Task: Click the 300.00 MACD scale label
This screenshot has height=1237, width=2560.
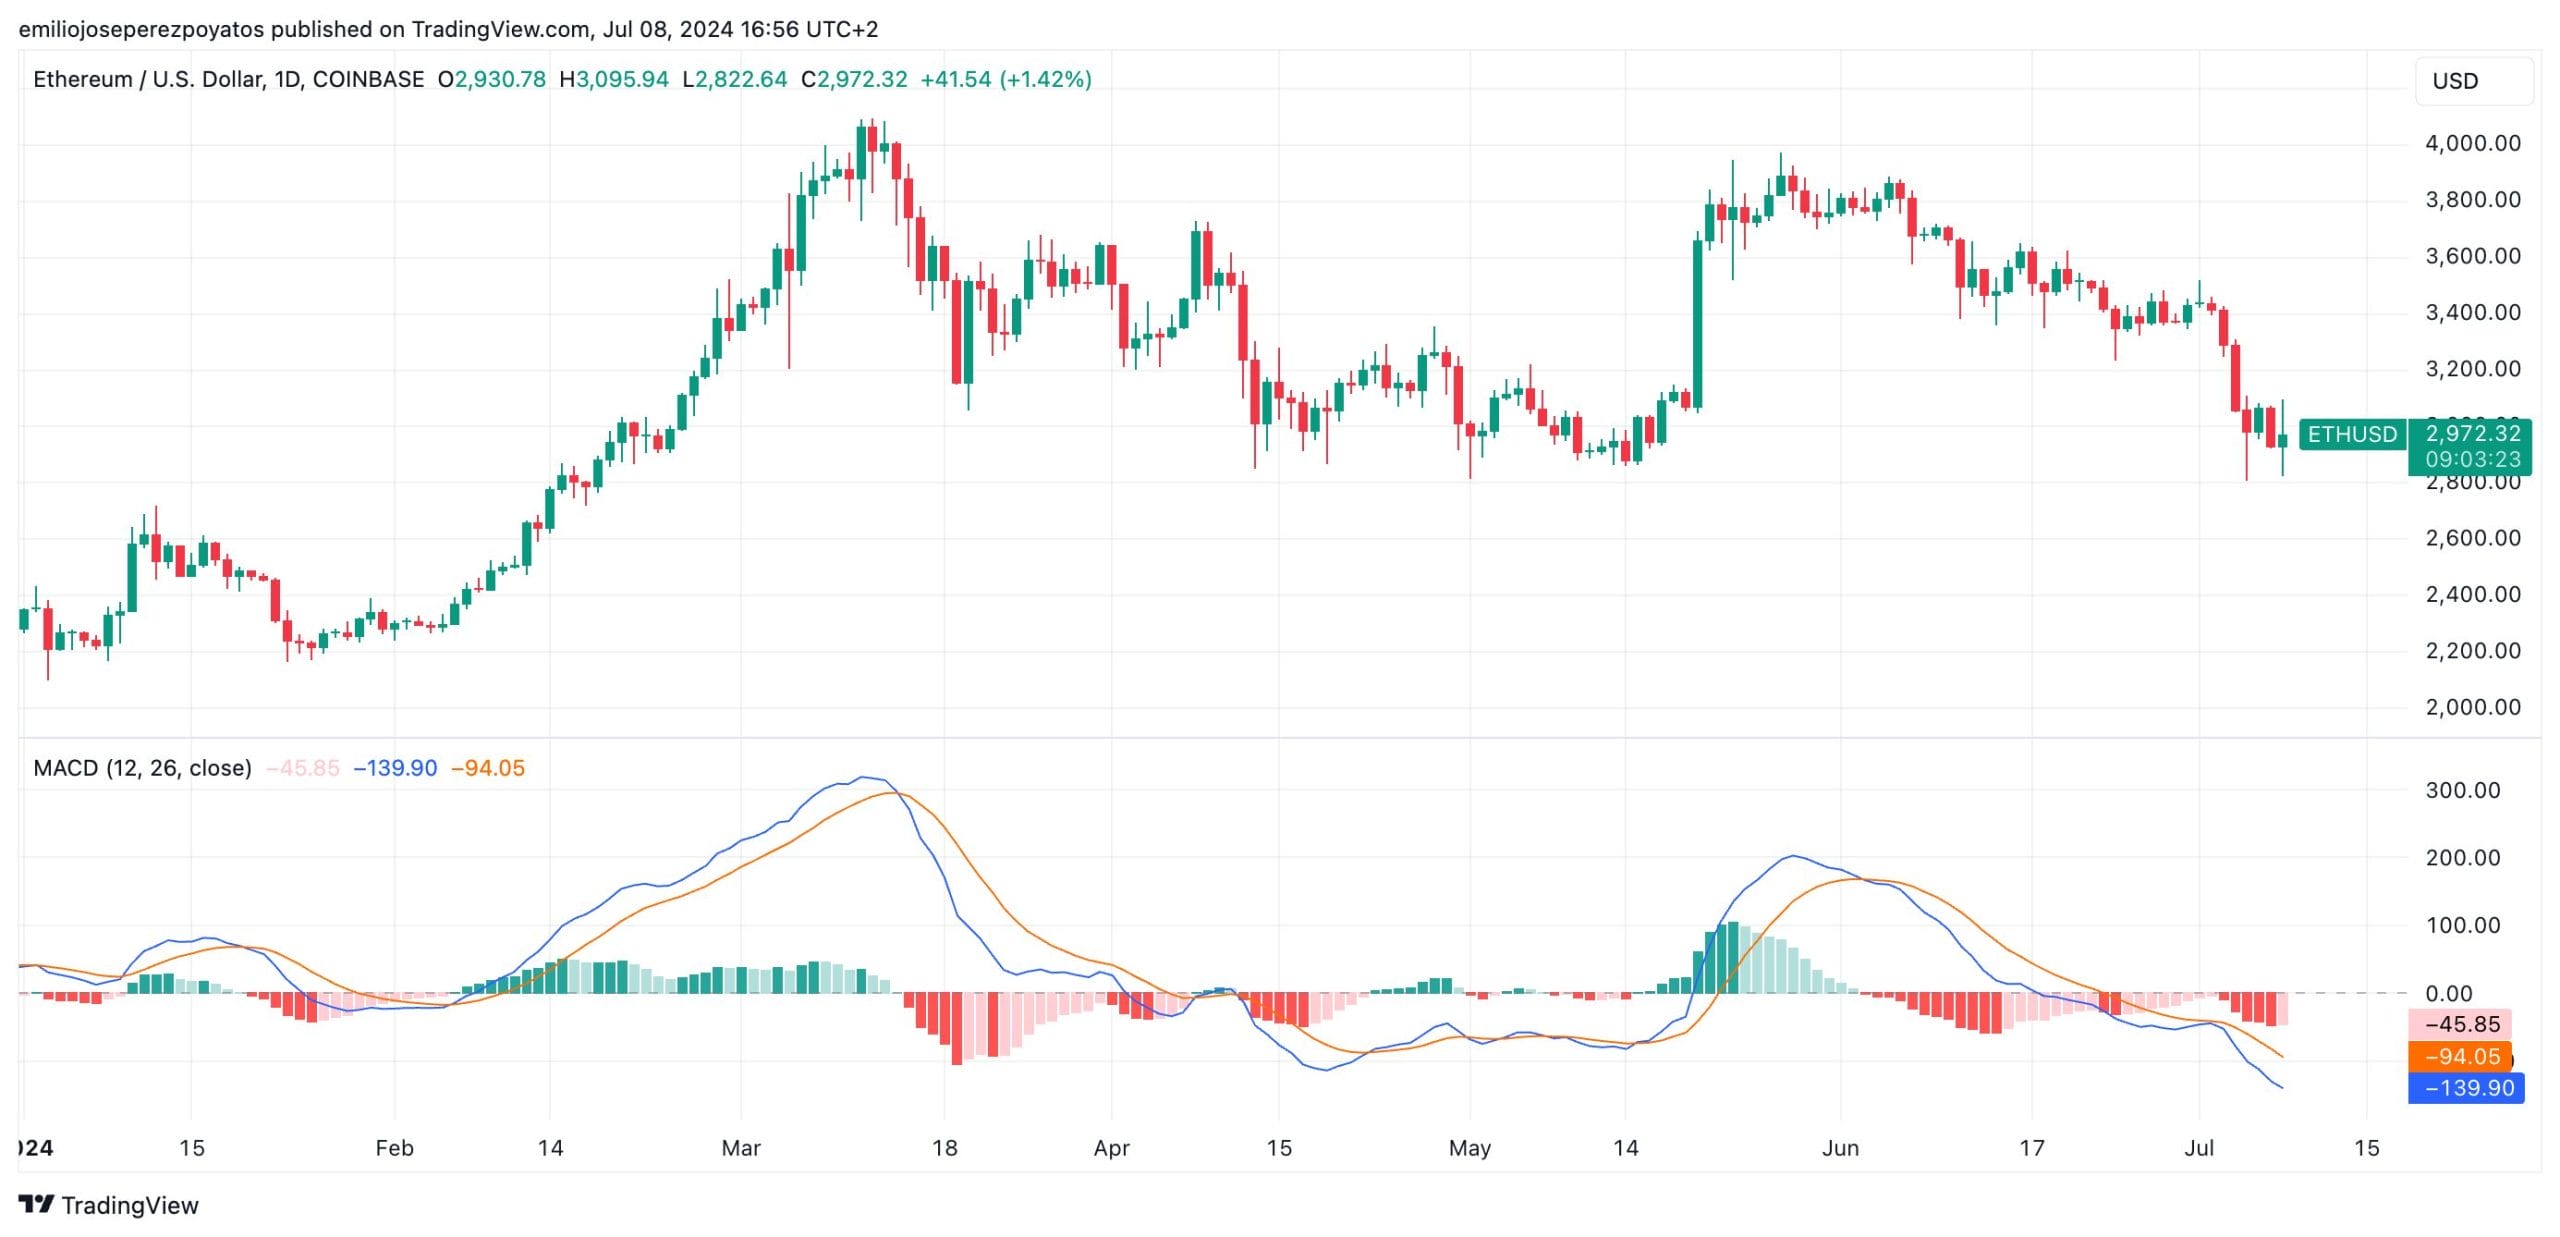Action: click(x=2463, y=790)
